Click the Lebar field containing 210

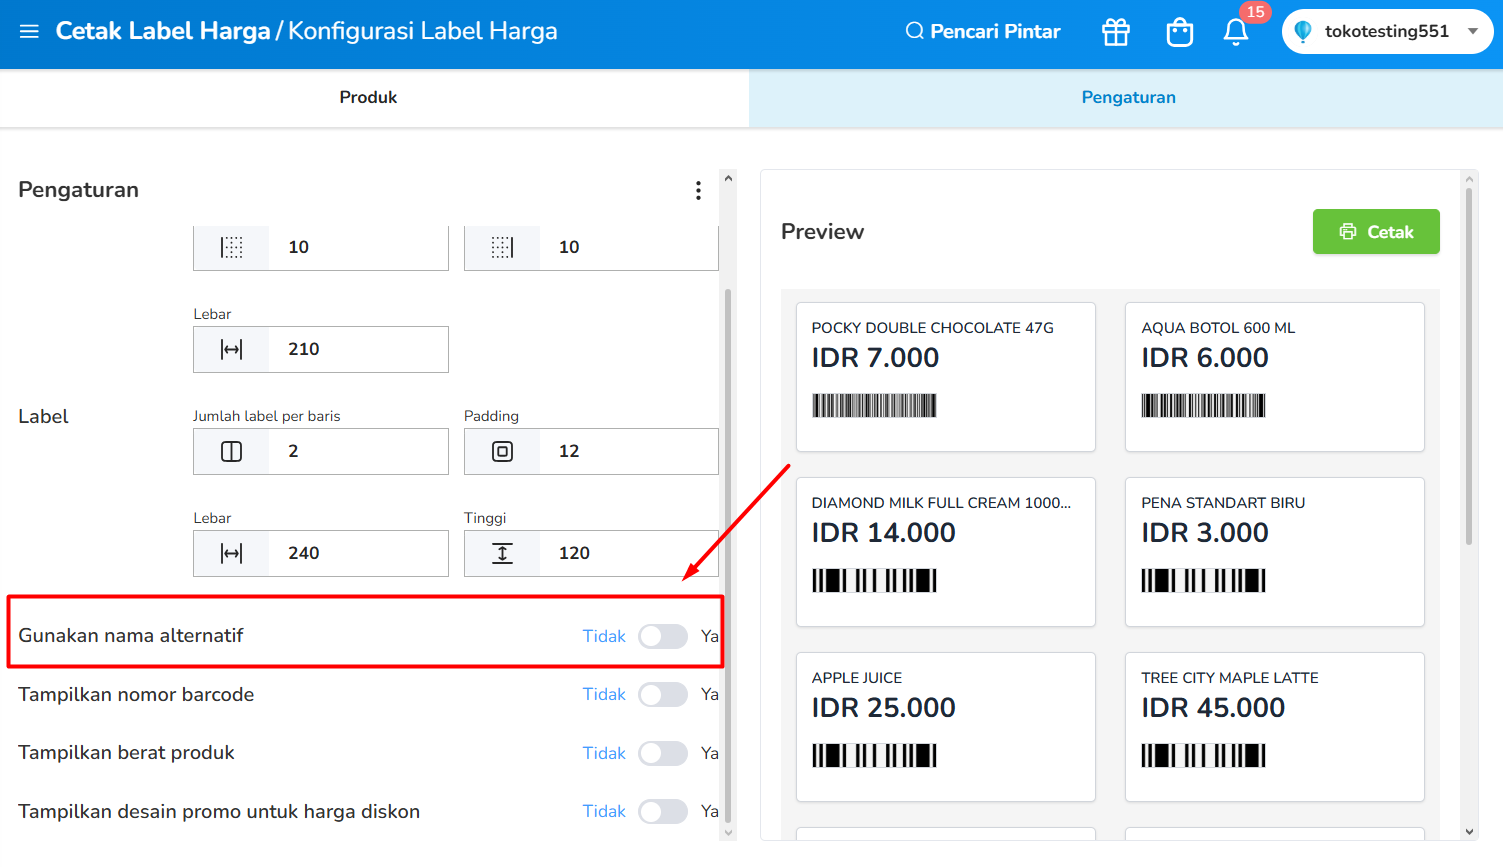[321, 349]
